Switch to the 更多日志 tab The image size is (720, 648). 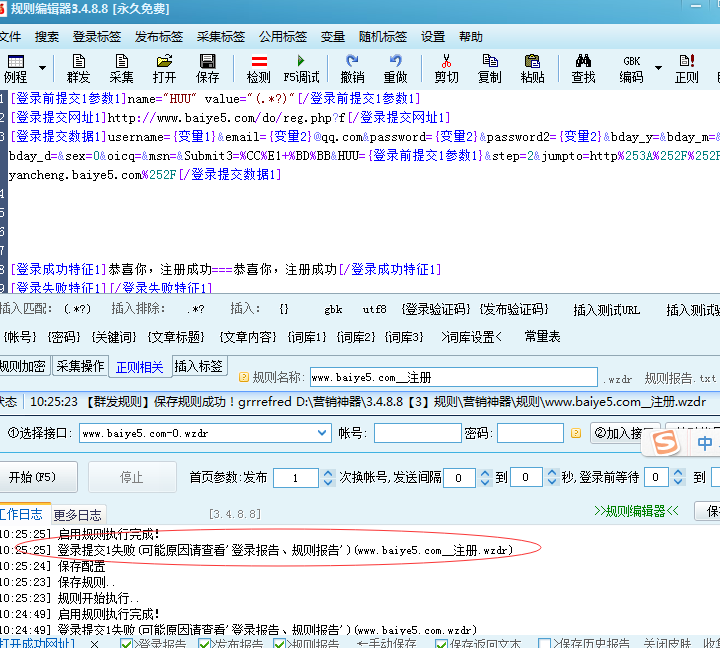pyautogui.click(x=78, y=514)
